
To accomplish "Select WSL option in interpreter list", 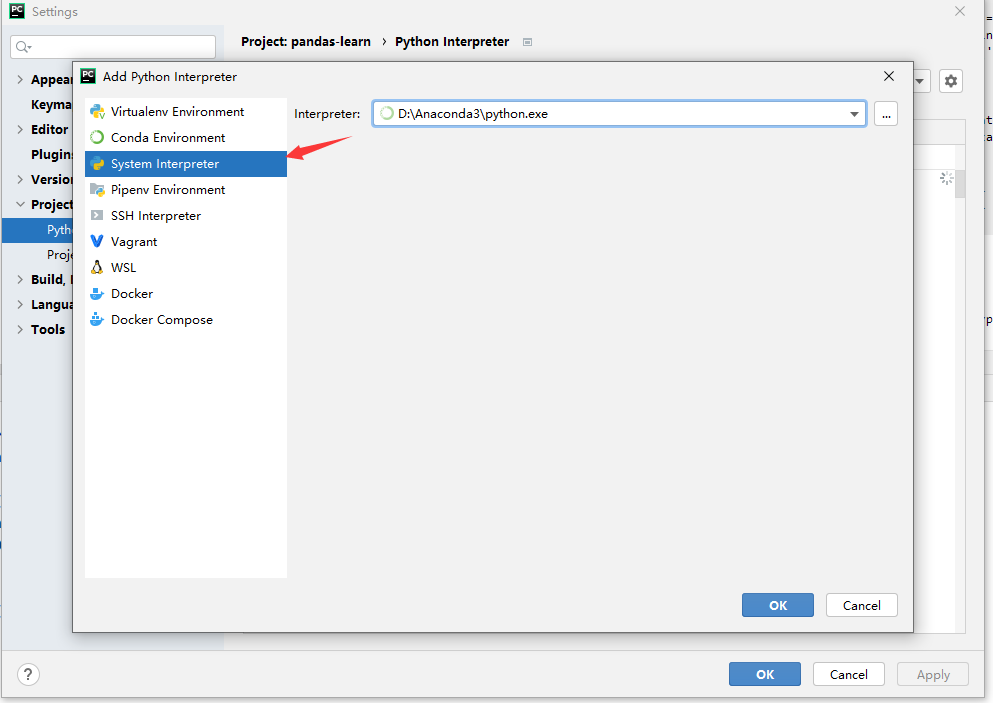I will click(186, 267).
